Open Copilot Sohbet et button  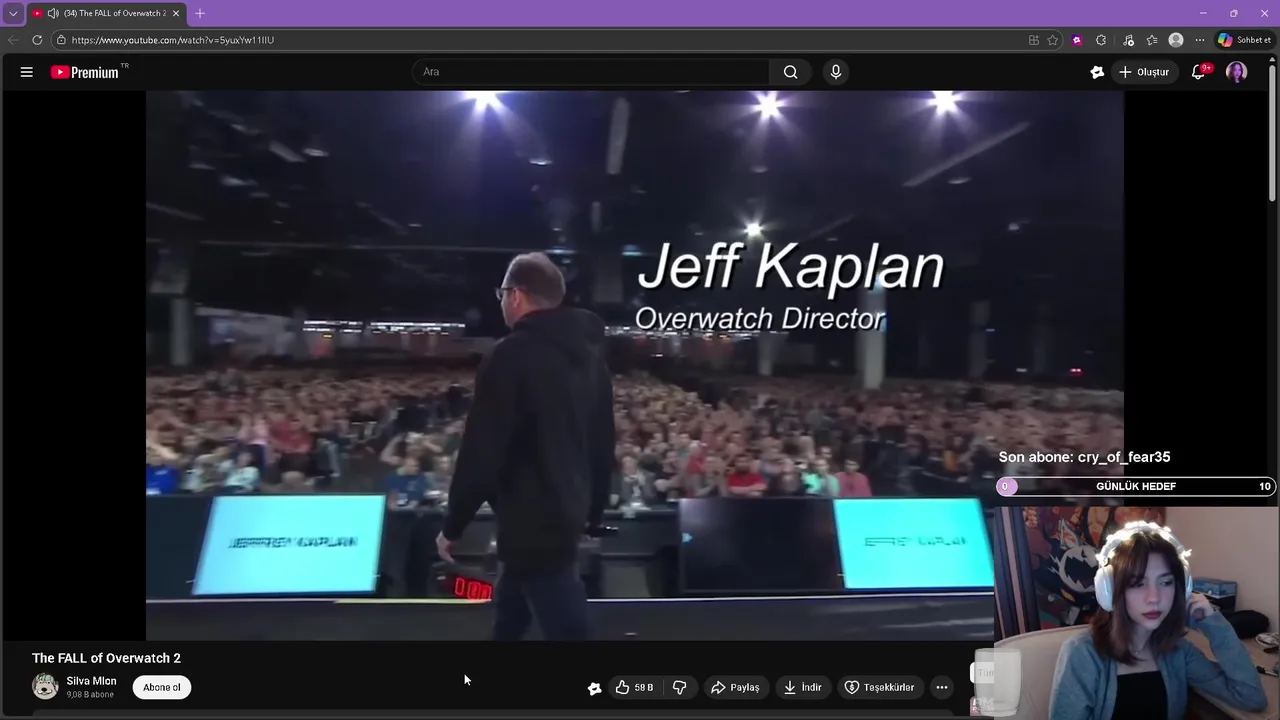pyautogui.click(x=1244, y=40)
